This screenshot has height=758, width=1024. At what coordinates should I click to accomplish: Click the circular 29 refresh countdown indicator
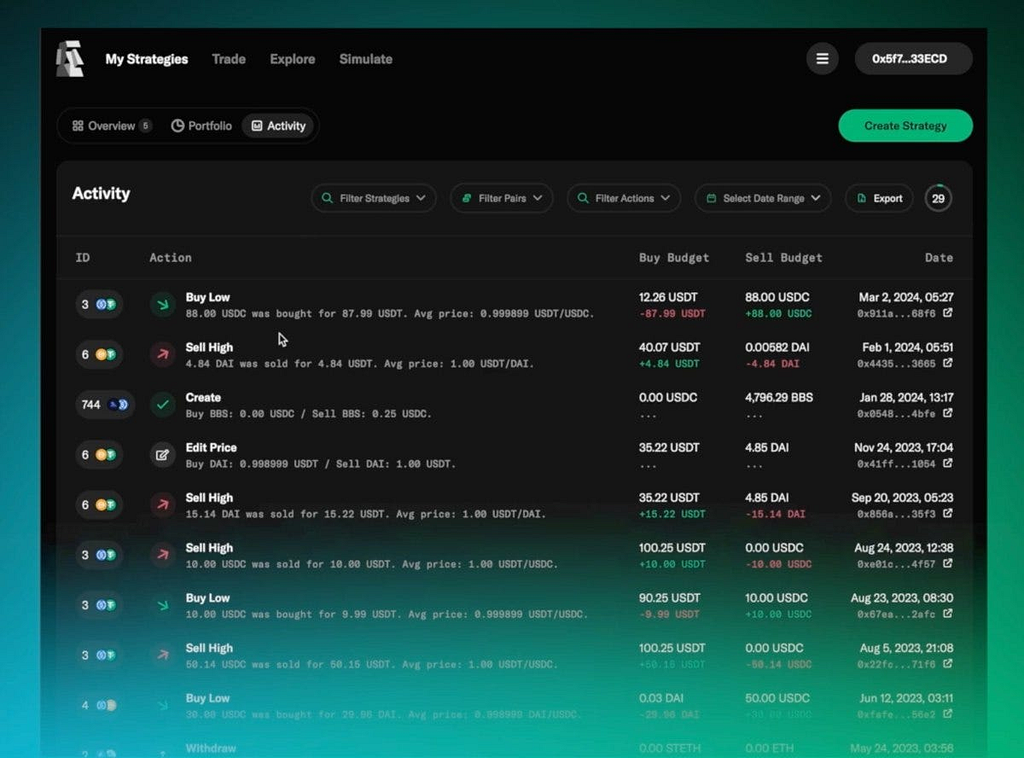(x=938, y=198)
